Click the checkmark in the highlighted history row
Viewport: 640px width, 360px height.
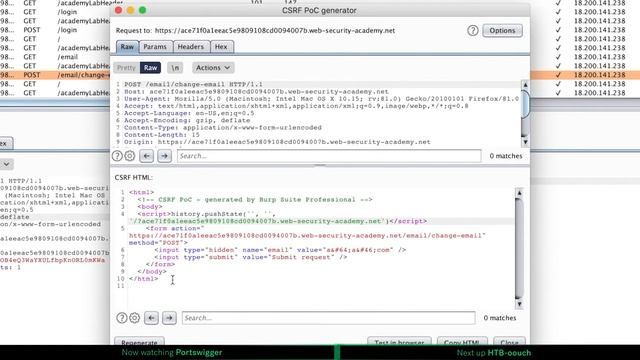click(x=558, y=75)
